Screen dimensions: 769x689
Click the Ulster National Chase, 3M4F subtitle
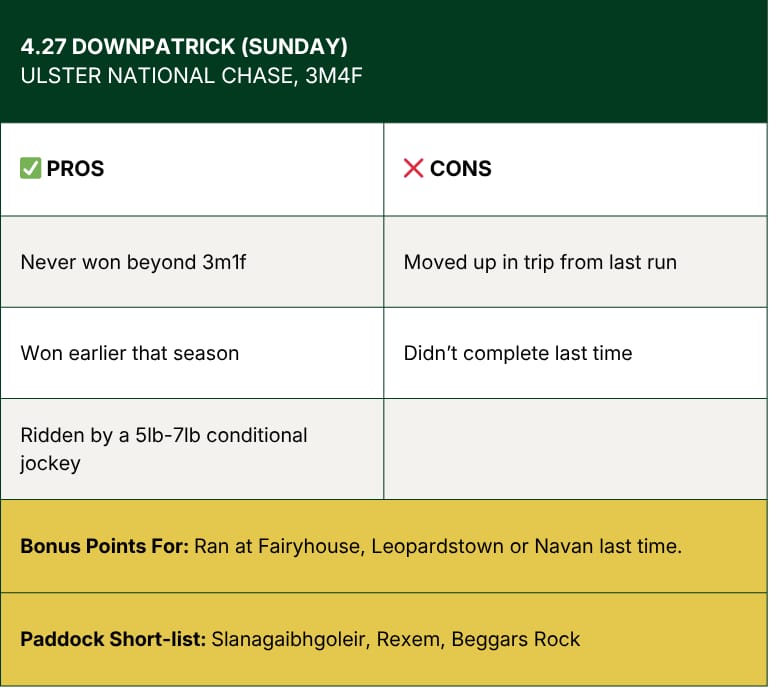coord(191,76)
